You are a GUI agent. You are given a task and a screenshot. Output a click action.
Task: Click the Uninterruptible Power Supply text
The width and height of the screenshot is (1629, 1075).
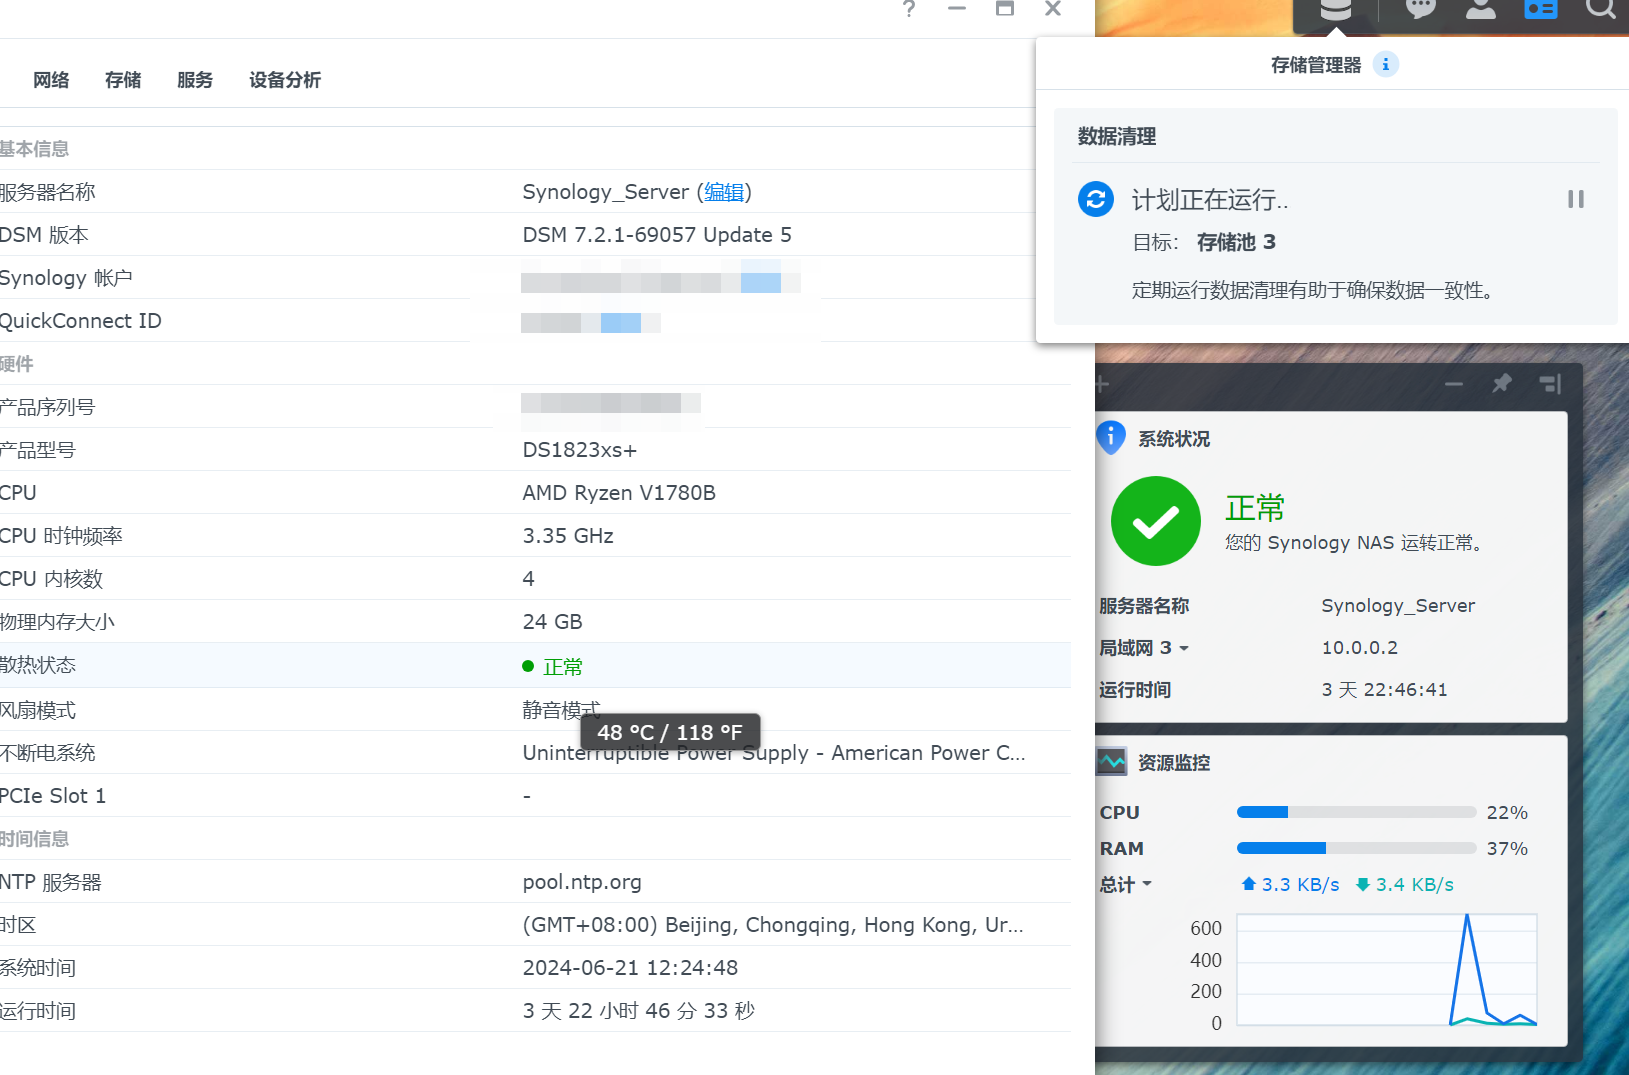click(774, 753)
